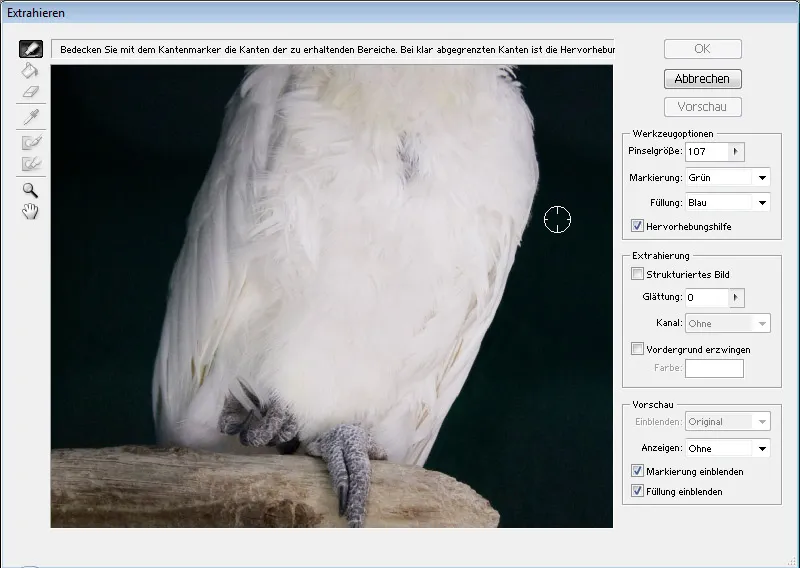Image resolution: width=800 pixels, height=568 pixels.
Task: Select the Kantenverfeinerer edge touchup tool
Action: coord(31,163)
